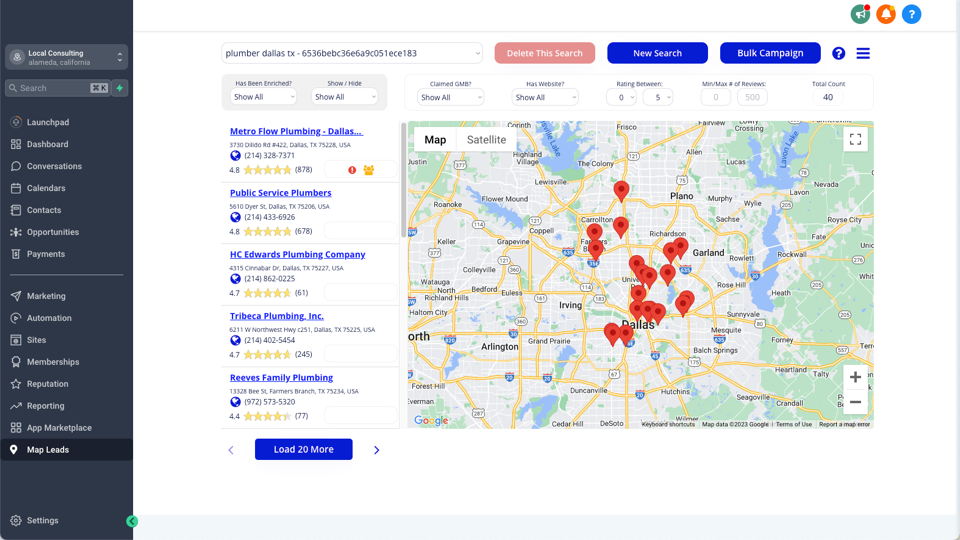
Task: Open the maximum rating dropdown
Action: pyautogui.click(x=658, y=97)
